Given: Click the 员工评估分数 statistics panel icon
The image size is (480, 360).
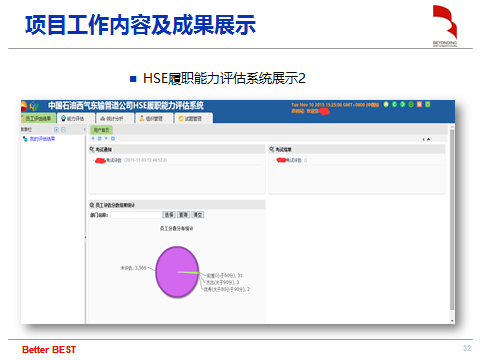Looking at the screenshot, I should [x=92, y=205].
